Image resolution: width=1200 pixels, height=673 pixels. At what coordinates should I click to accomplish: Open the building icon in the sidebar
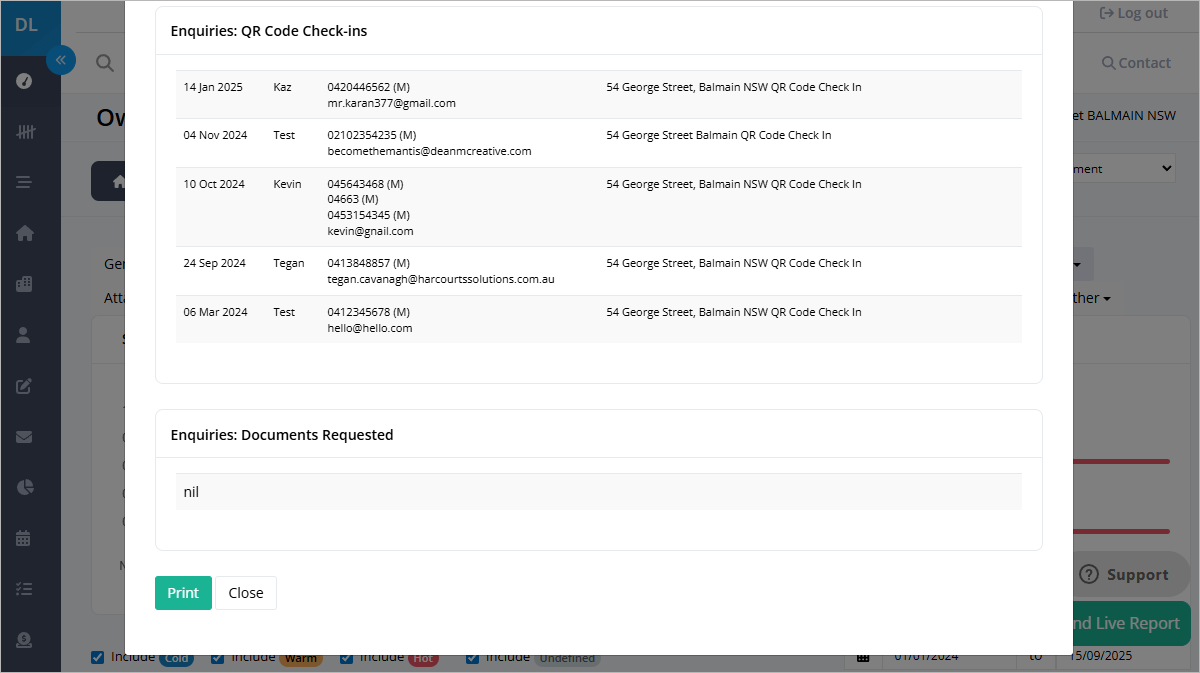pos(25,284)
